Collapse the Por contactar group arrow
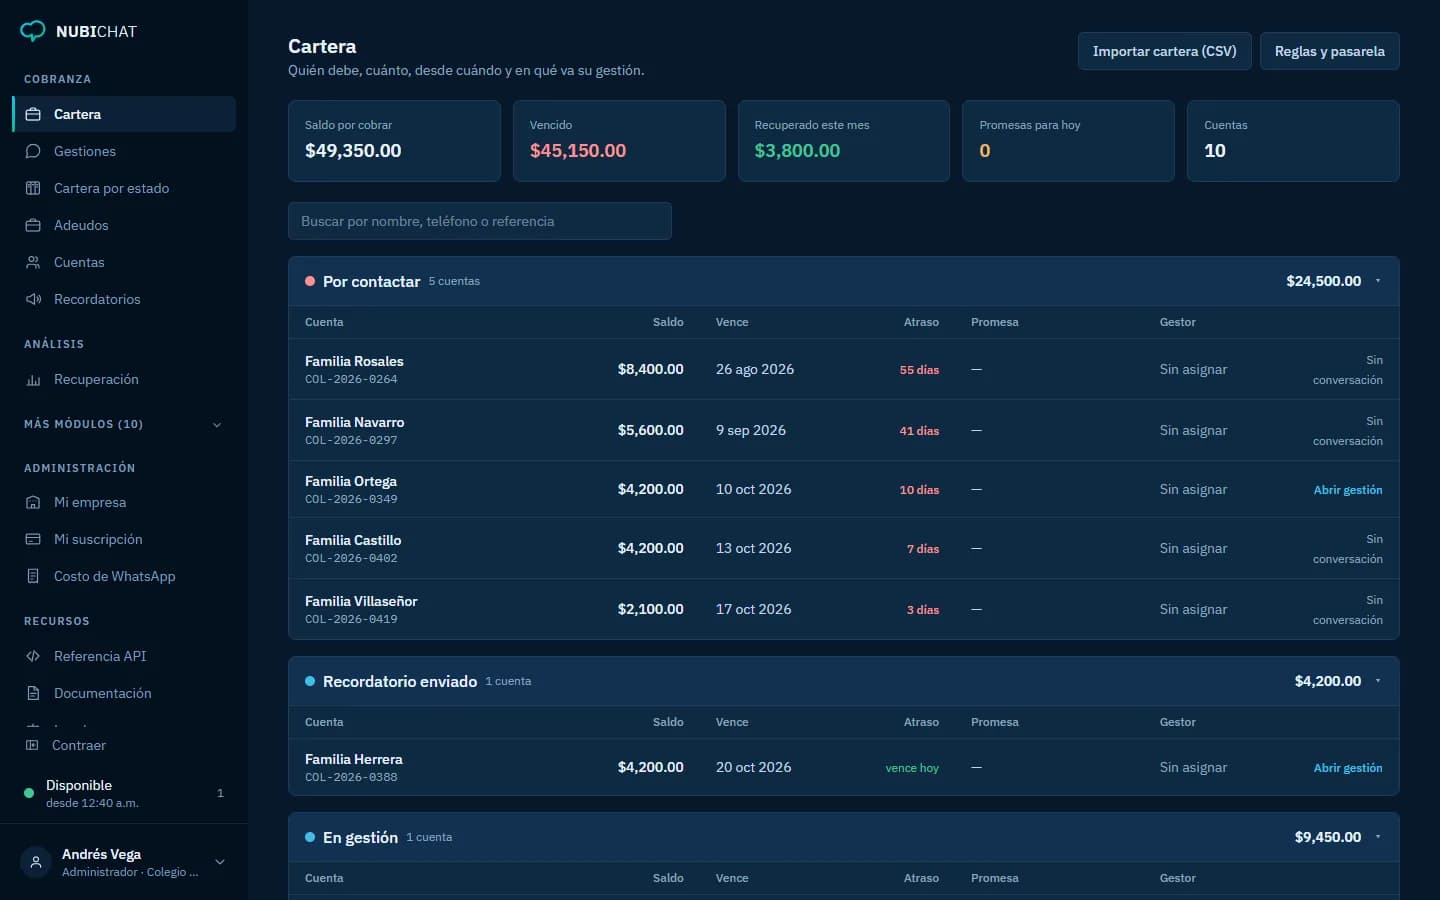Viewport: 1440px width, 900px height. tap(1378, 281)
